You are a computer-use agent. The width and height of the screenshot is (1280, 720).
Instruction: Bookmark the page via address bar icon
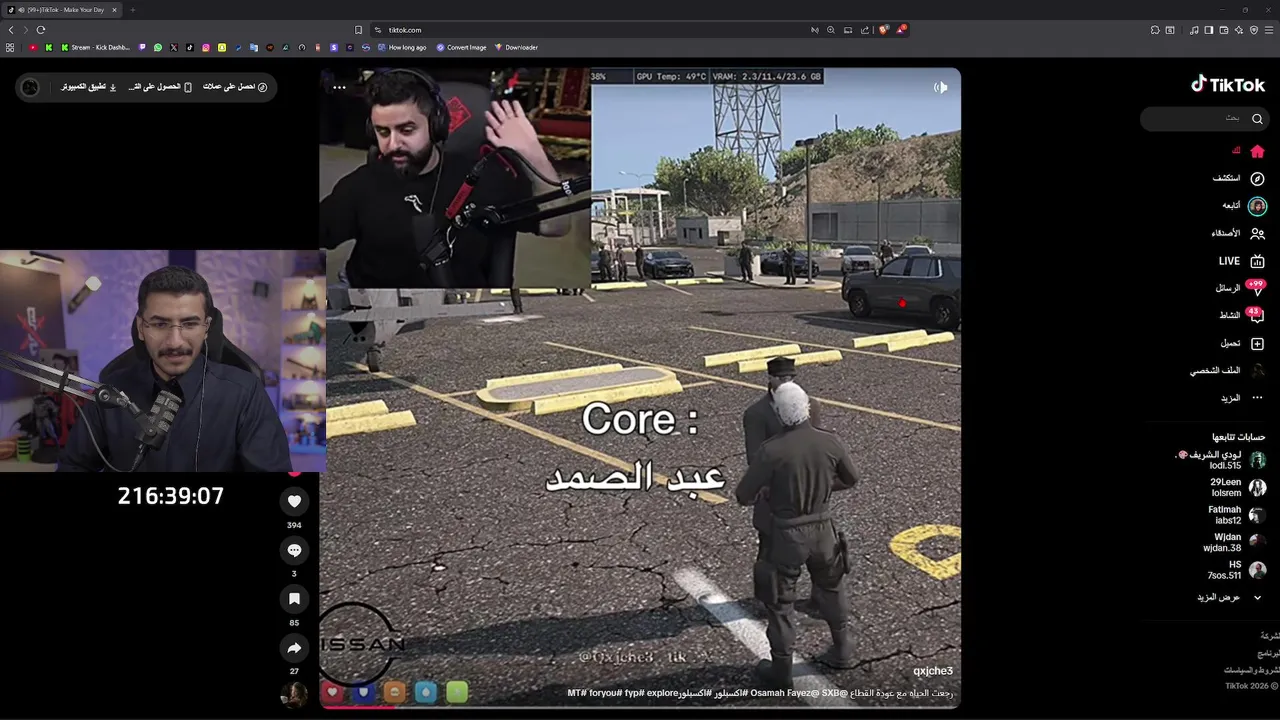(358, 30)
